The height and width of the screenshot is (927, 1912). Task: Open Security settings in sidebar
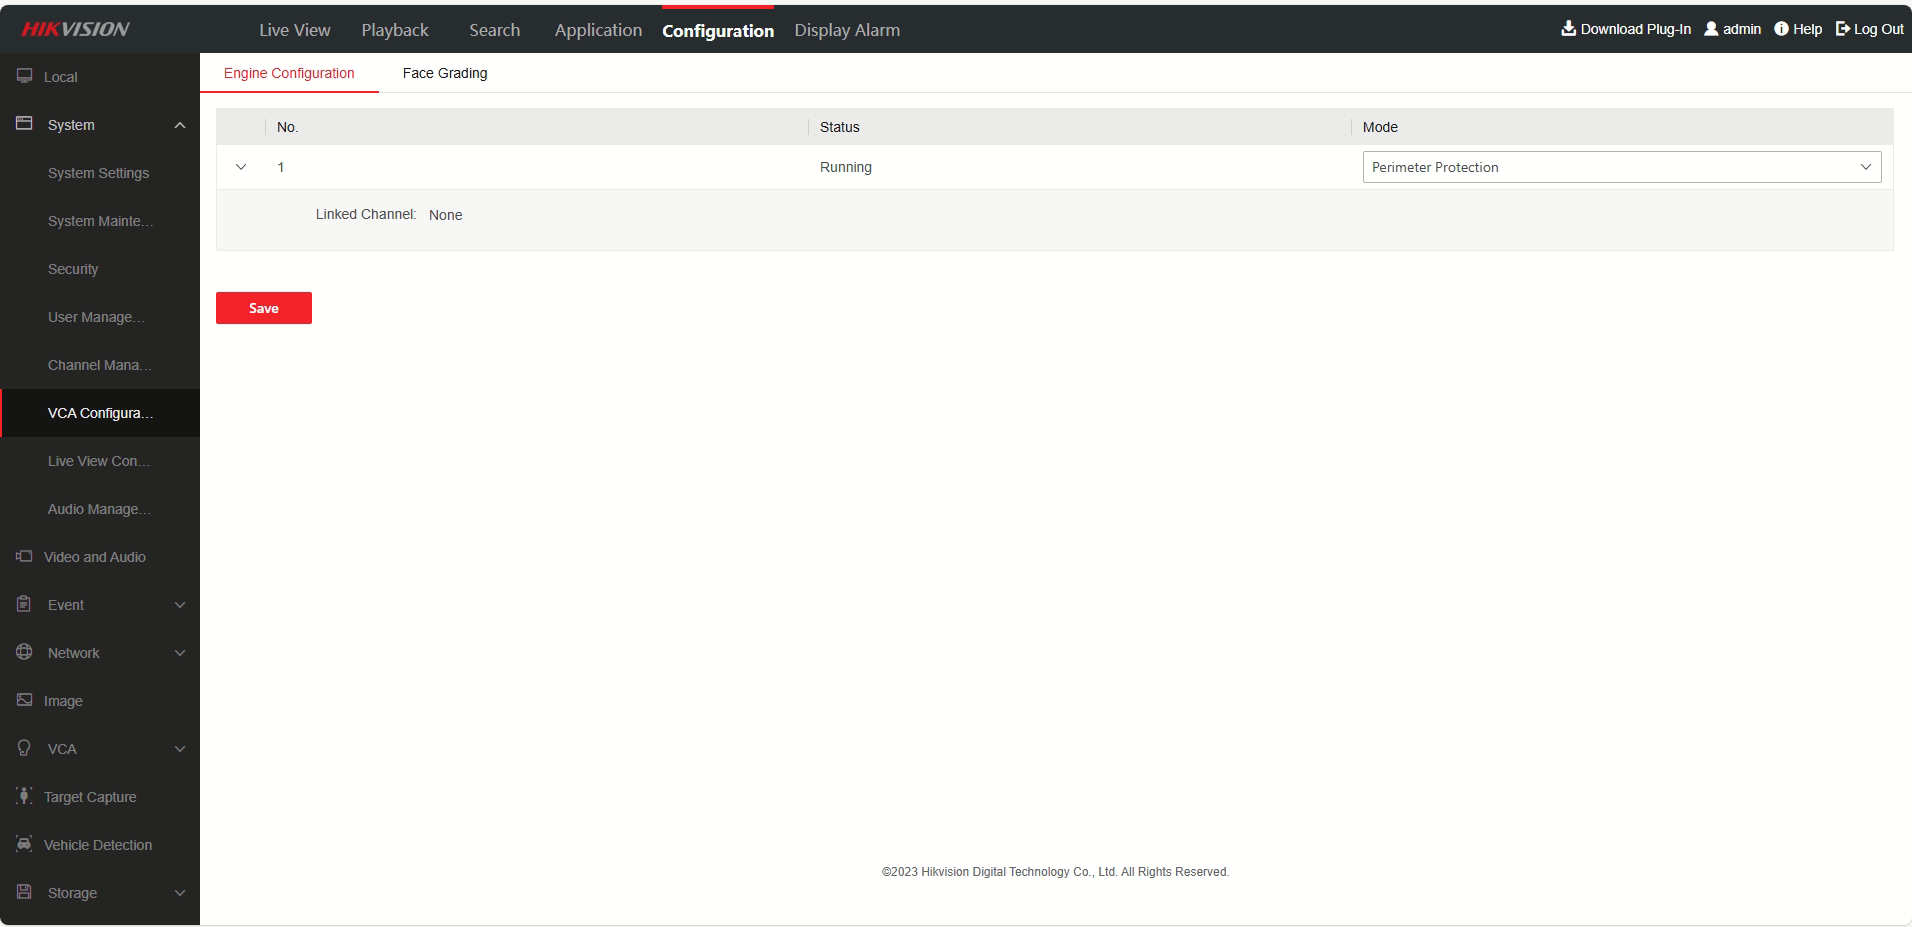[73, 269]
